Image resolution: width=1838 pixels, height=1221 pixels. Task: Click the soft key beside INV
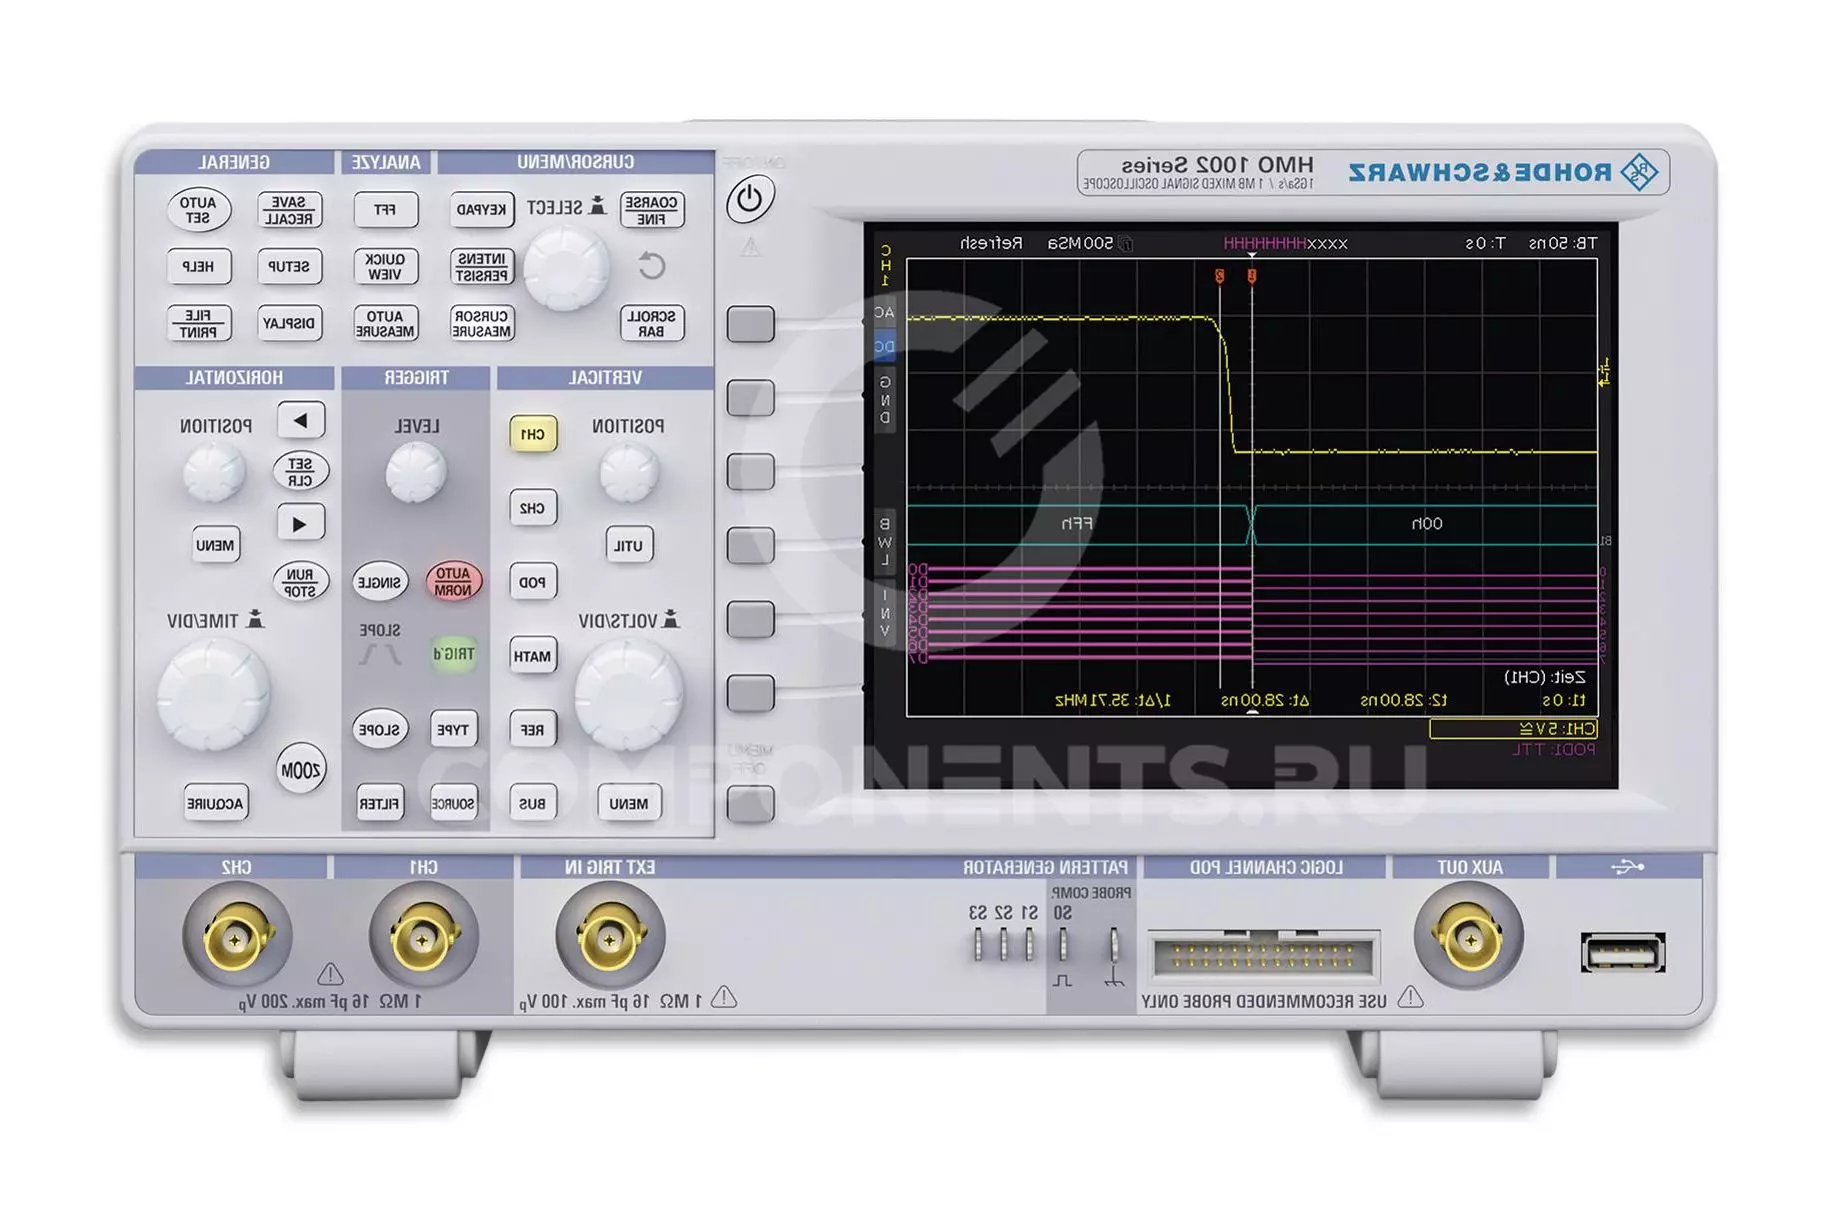coord(750,619)
